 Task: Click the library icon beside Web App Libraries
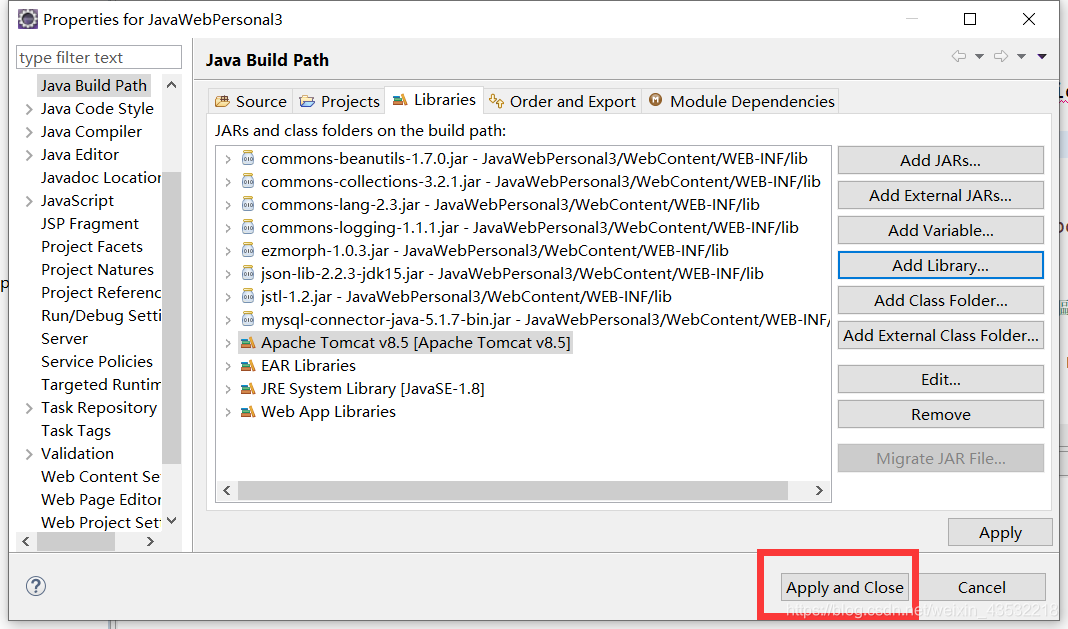coord(250,411)
